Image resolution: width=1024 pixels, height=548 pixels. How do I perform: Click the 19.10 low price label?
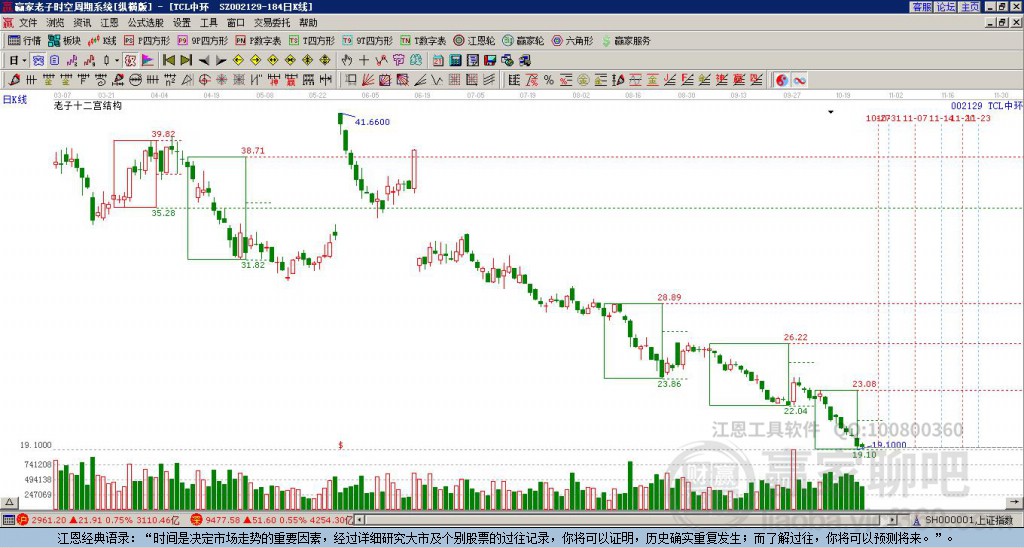tap(865, 455)
